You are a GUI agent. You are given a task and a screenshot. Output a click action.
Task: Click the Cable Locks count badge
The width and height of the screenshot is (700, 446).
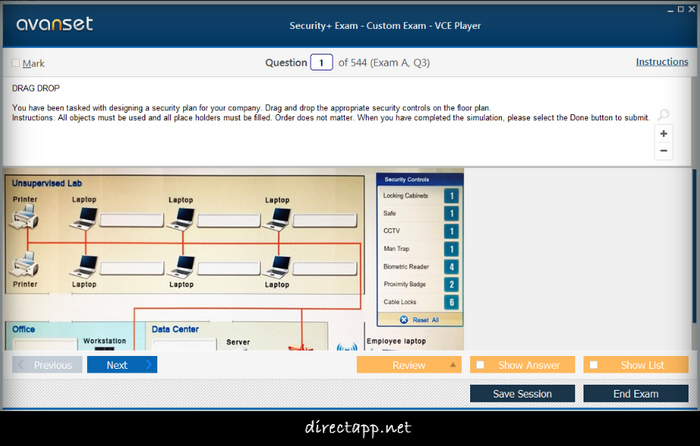pyautogui.click(x=452, y=302)
